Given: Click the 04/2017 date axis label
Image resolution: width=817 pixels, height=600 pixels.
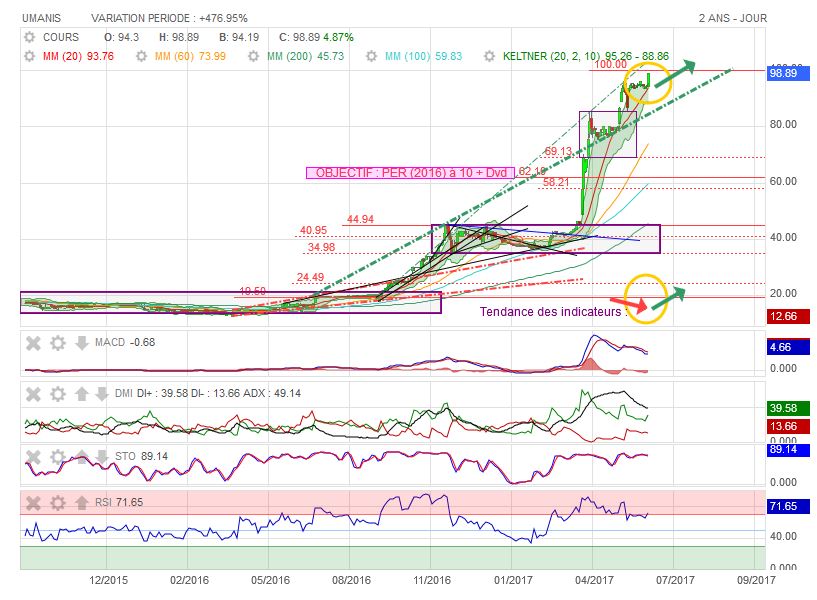Looking at the screenshot, I should click(595, 580).
